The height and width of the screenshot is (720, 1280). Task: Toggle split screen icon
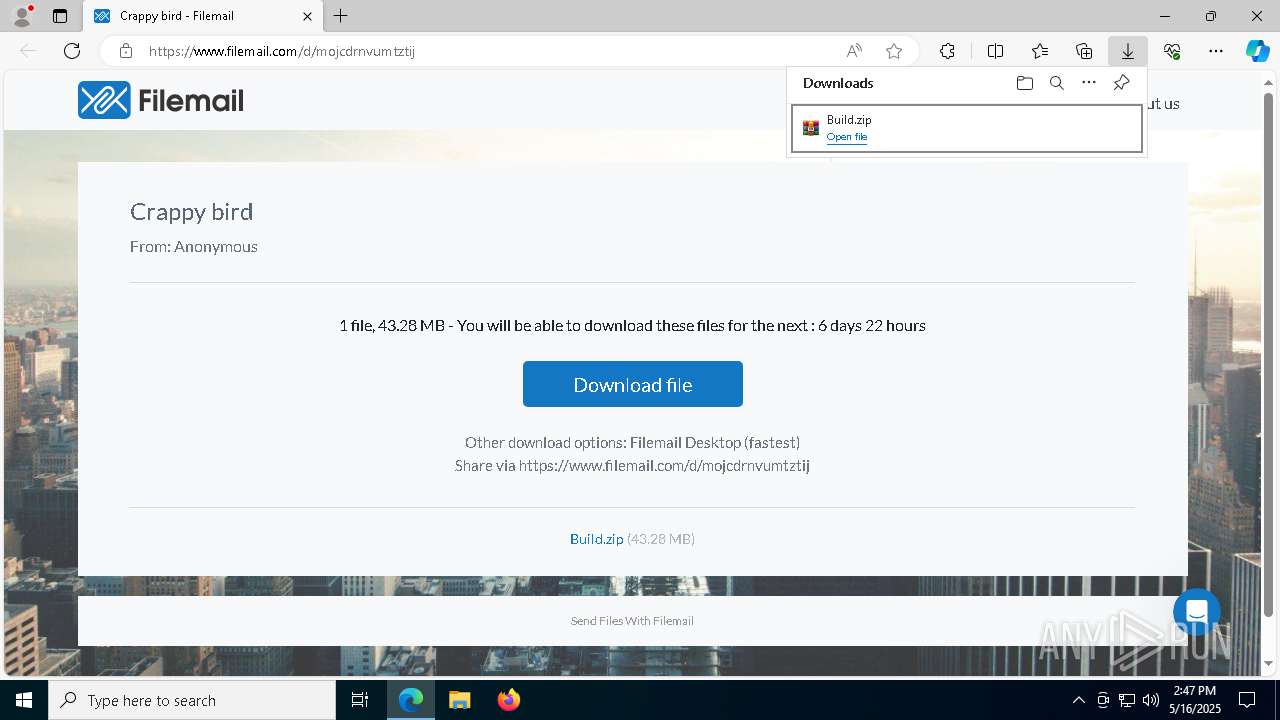(x=996, y=51)
